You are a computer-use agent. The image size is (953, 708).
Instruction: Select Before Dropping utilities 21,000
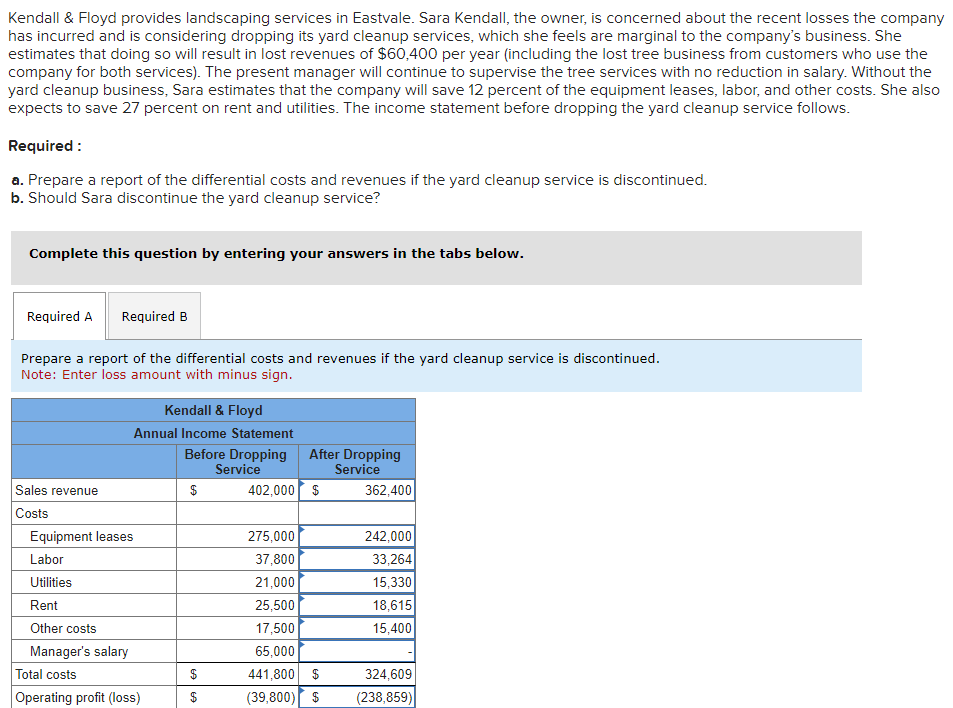pyautogui.click(x=238, y=583)
